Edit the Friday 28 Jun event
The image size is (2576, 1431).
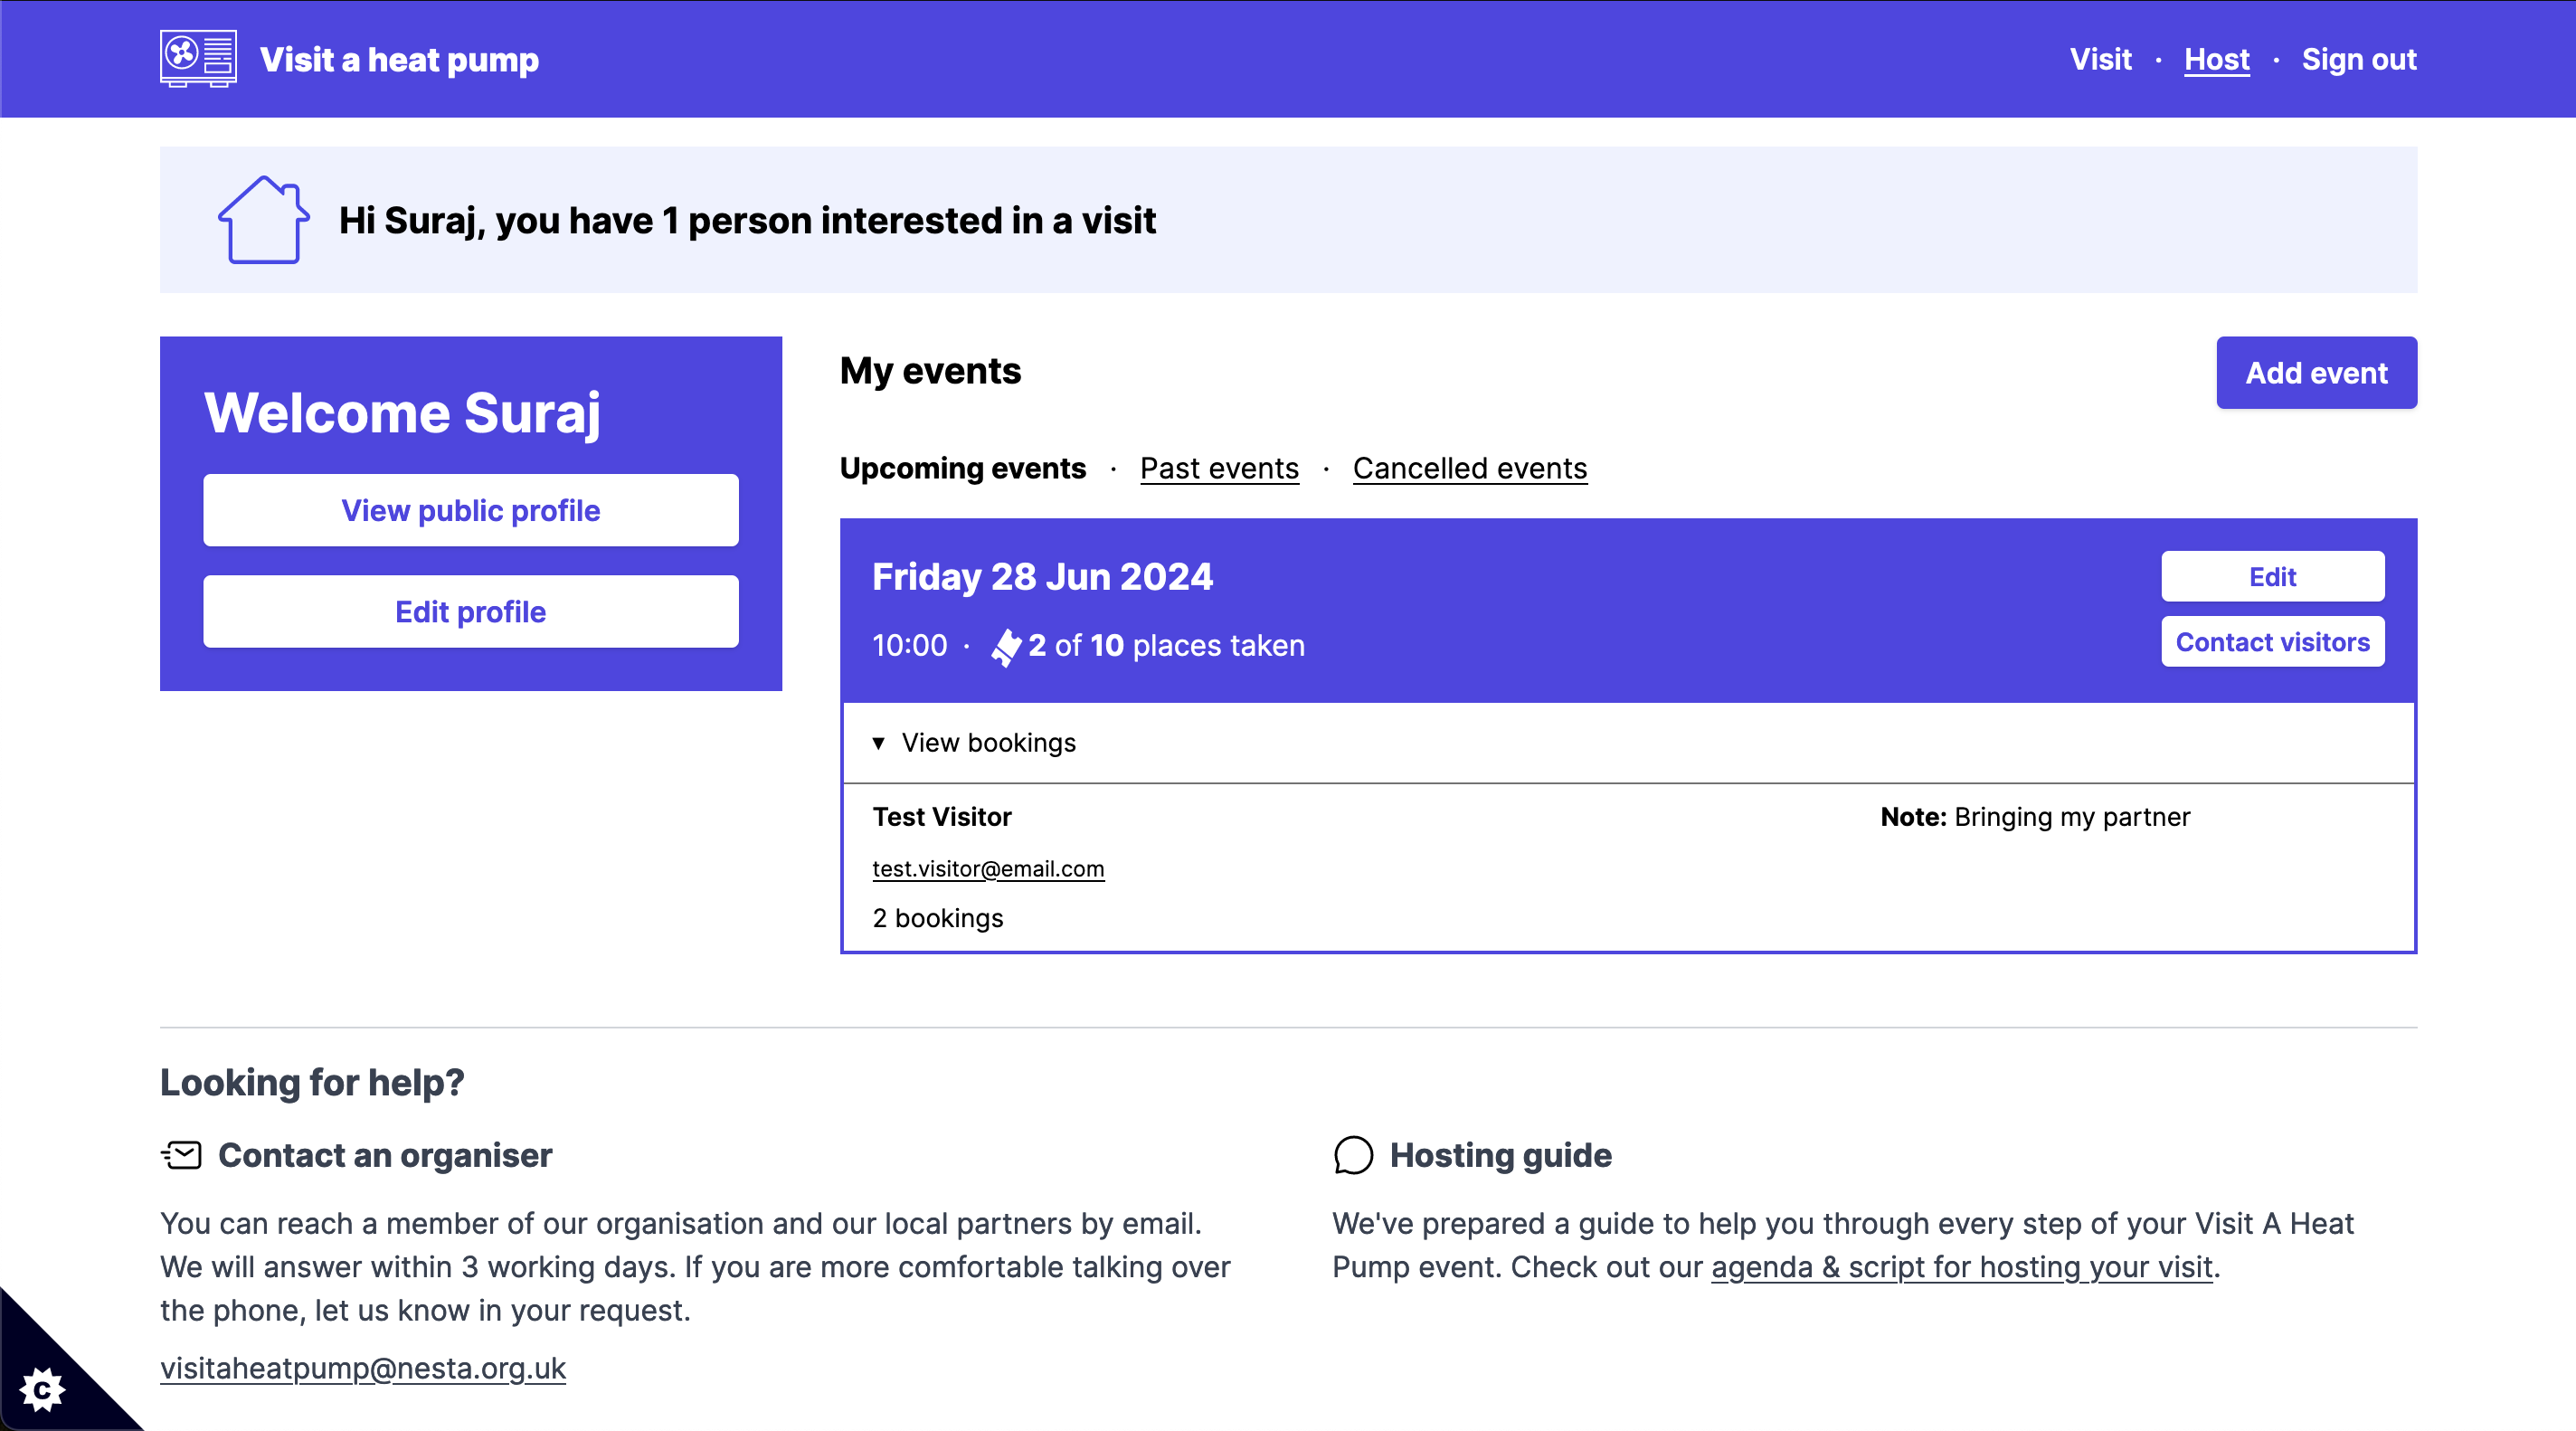coord(2272,577)
